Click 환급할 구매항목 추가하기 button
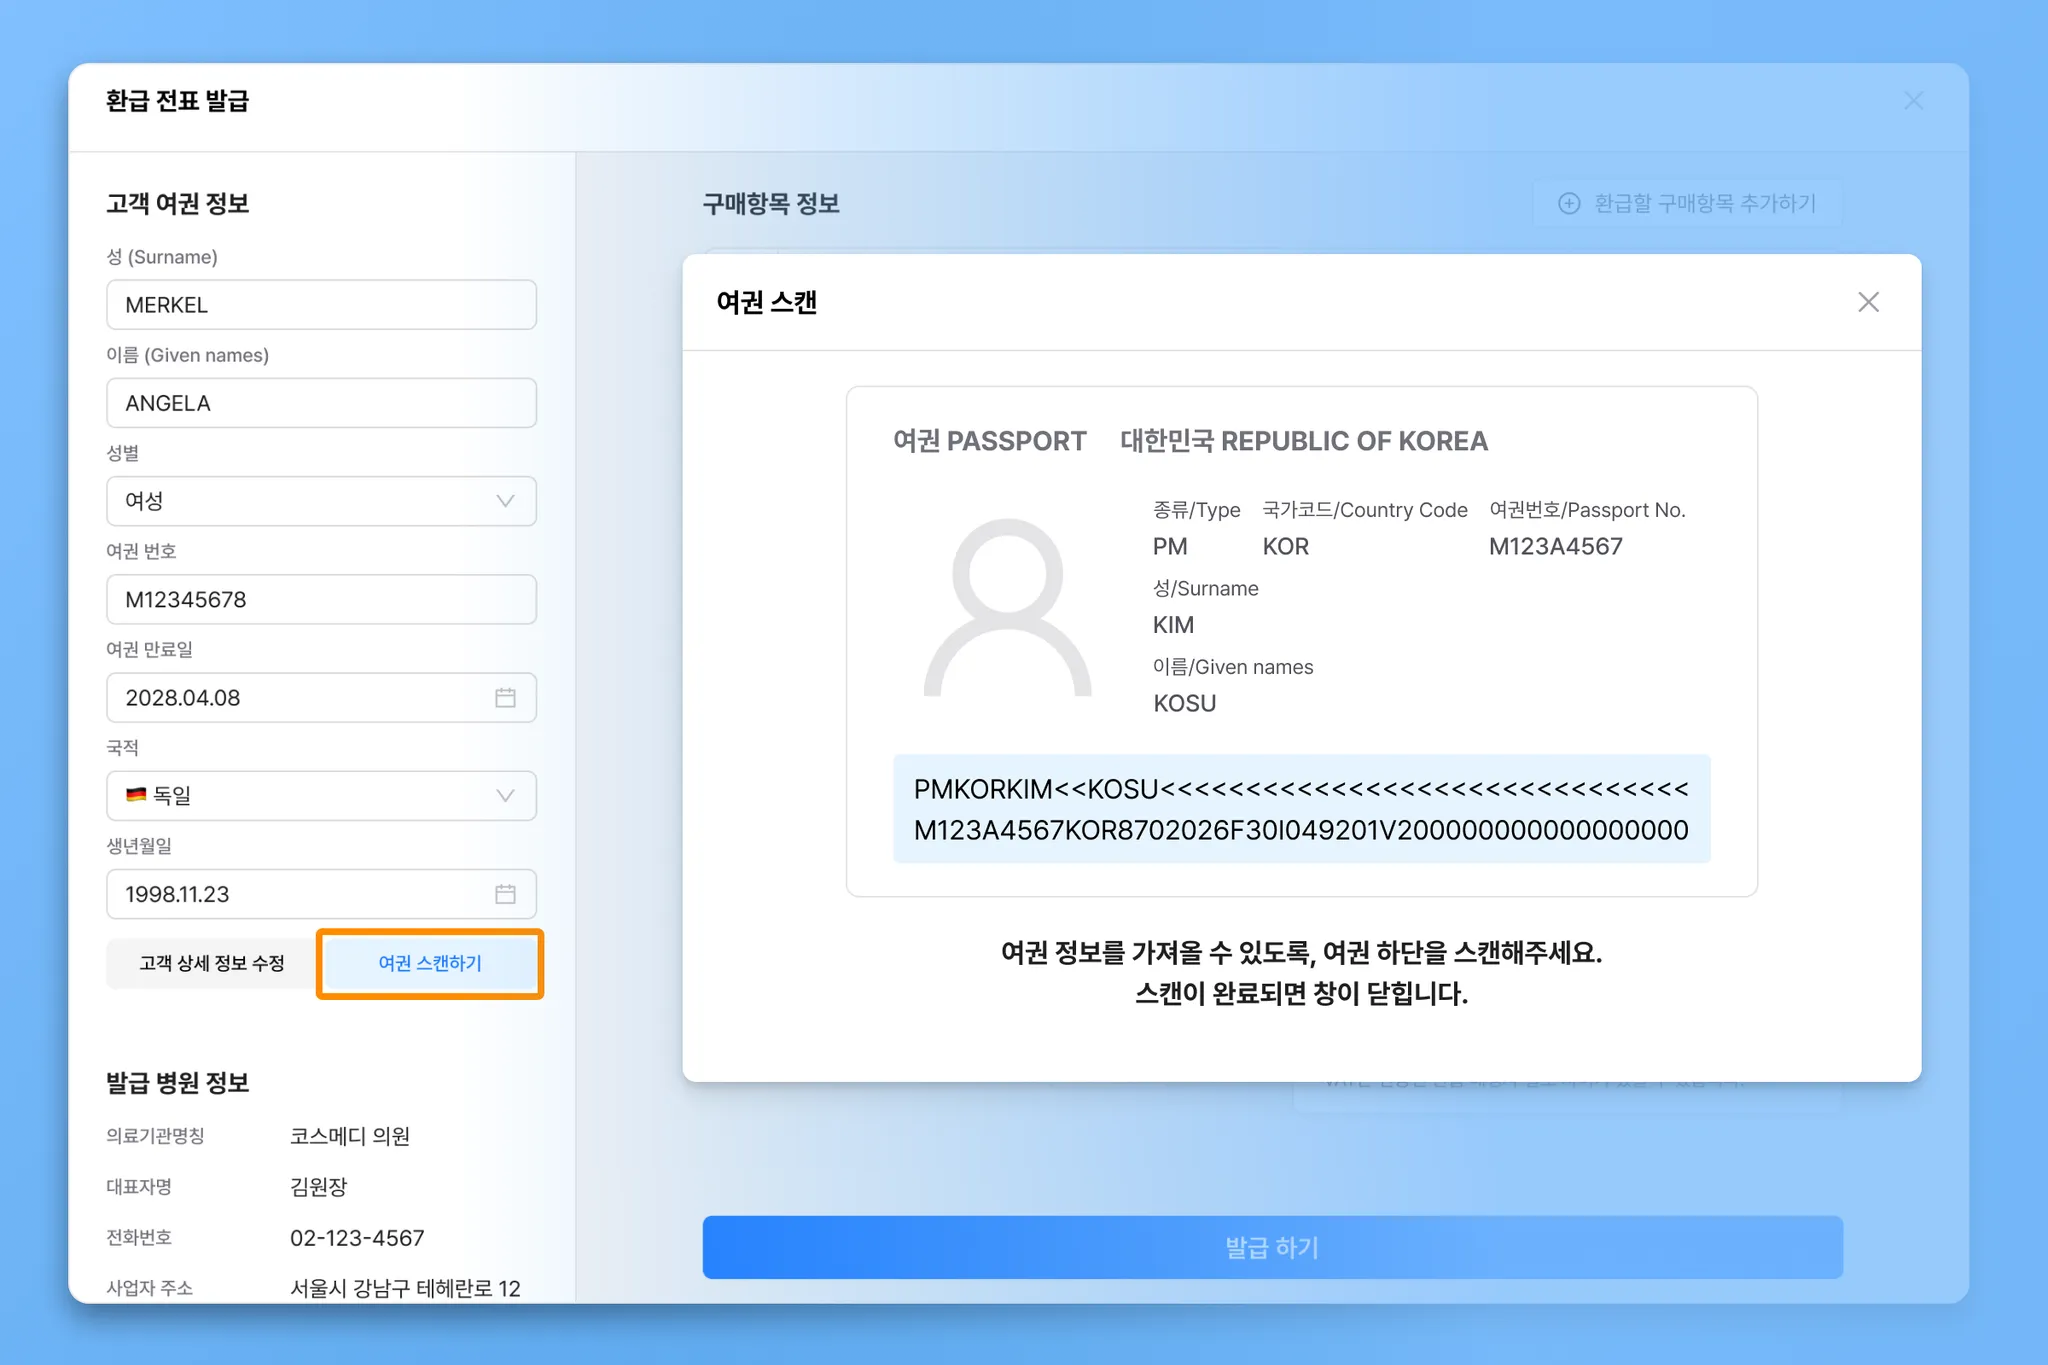Screen dimensions: 2048x1365 click(1704, 204)
